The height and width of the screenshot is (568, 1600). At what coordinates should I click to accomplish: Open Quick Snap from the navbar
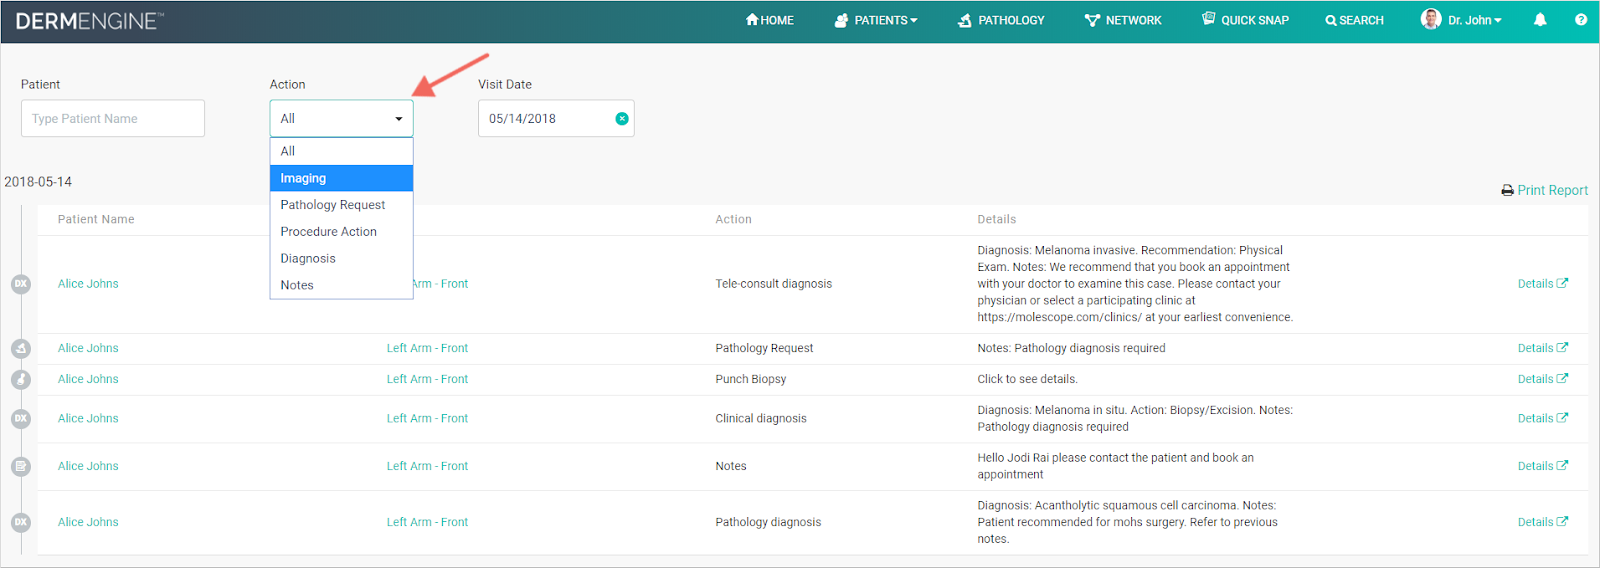click(x=1245, y=20)
